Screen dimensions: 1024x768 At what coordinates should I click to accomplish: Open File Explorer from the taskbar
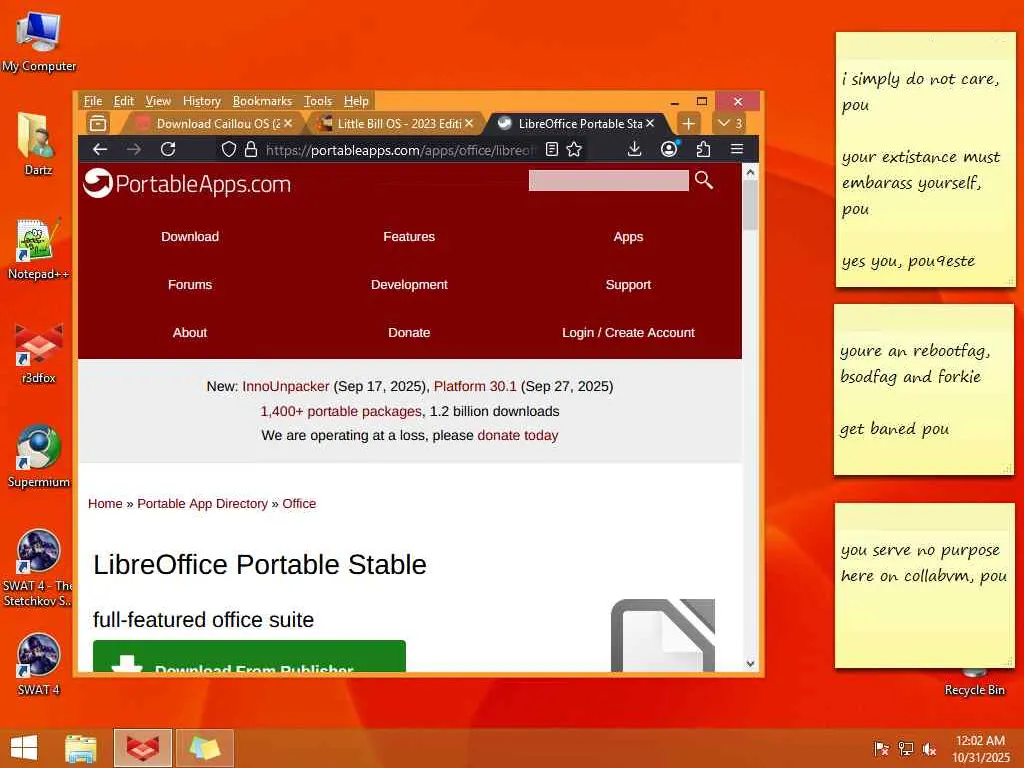point(81,748)
